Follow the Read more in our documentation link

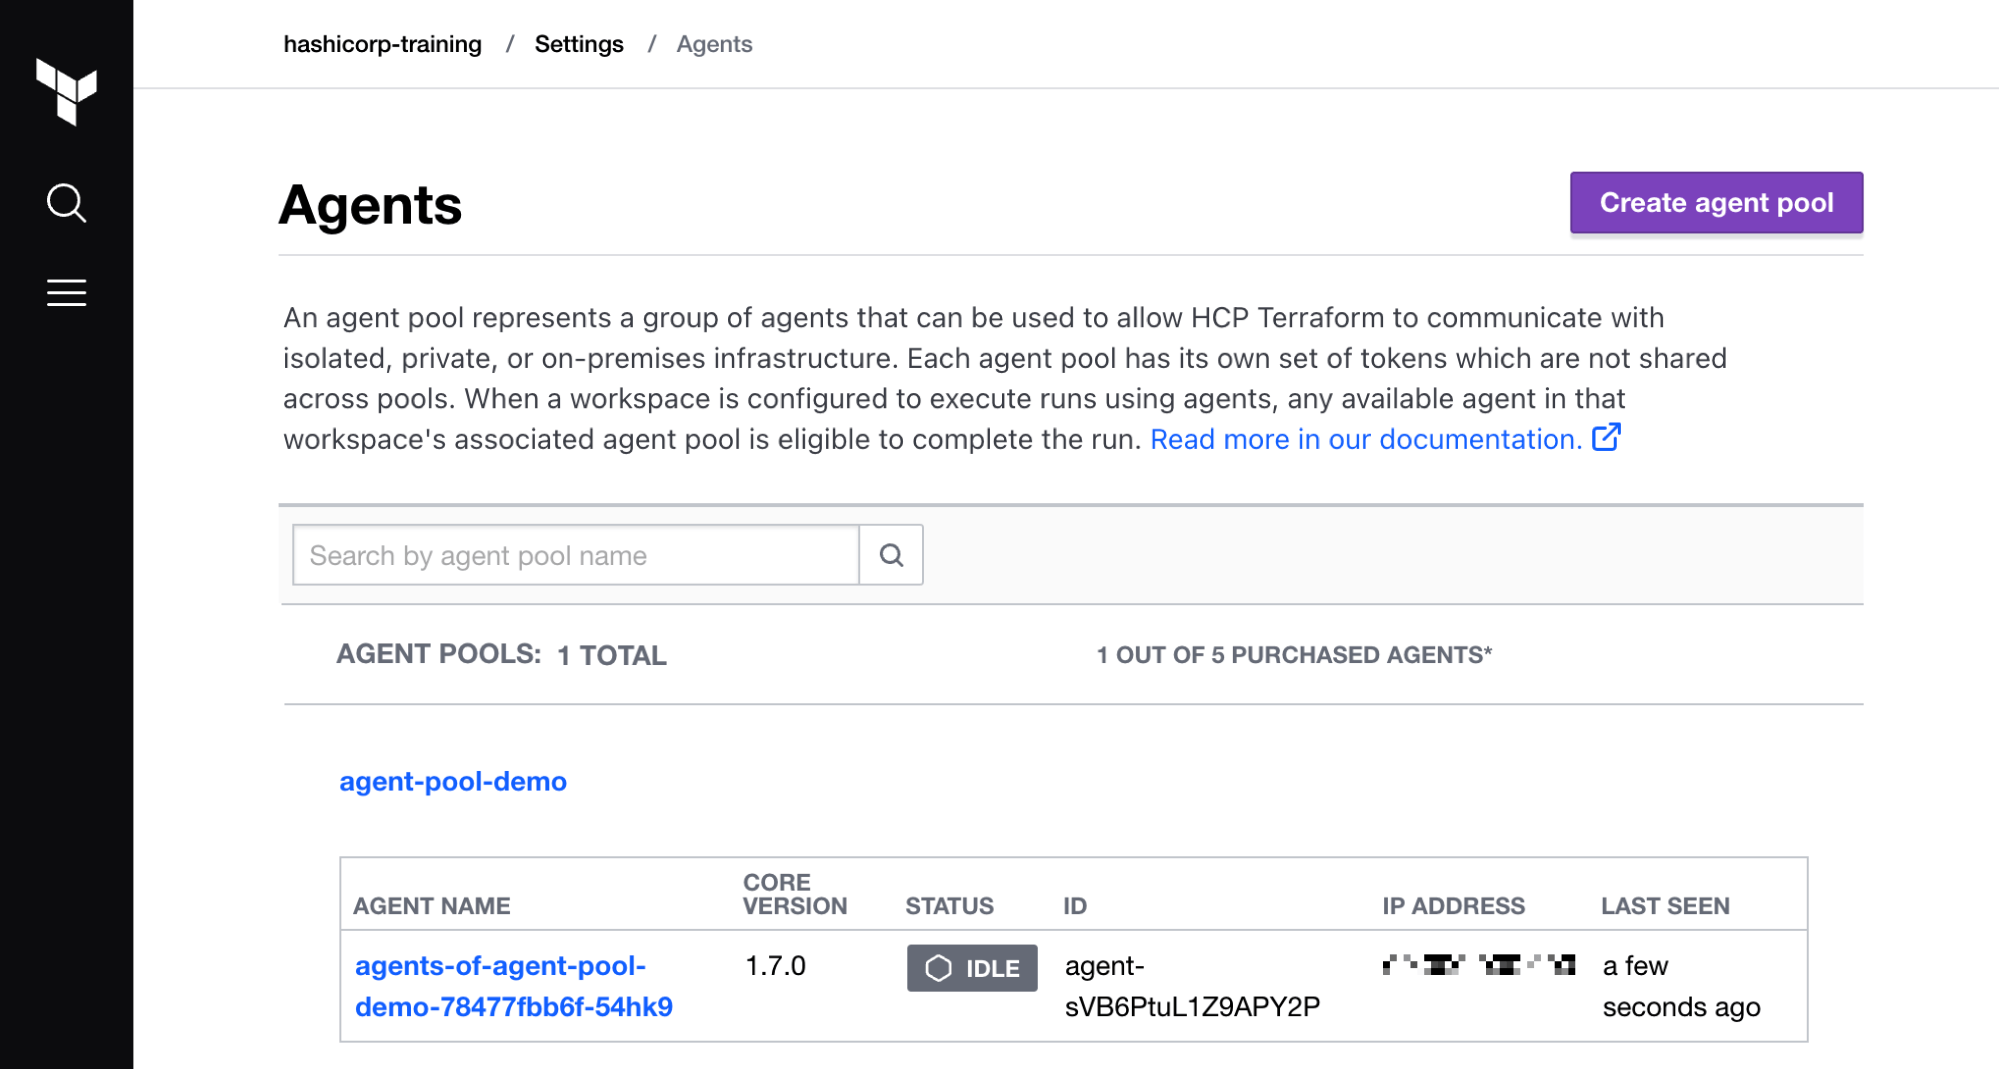[1365, 438]
